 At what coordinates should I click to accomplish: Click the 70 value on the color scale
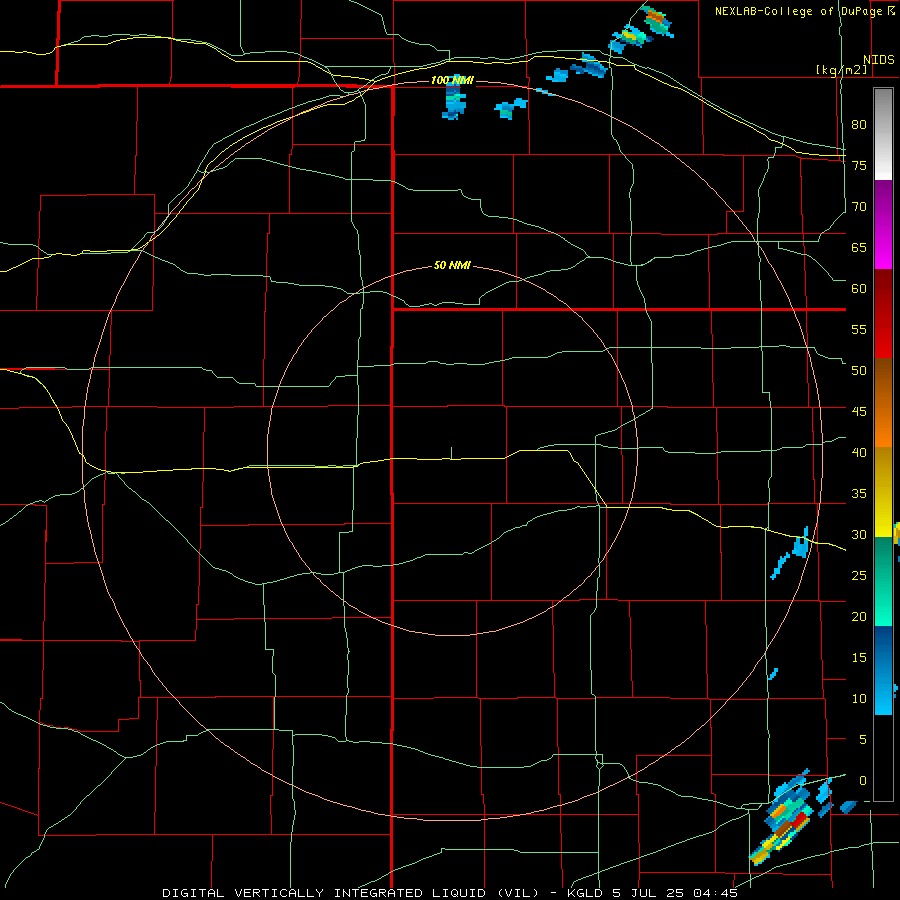pos(859,207)
